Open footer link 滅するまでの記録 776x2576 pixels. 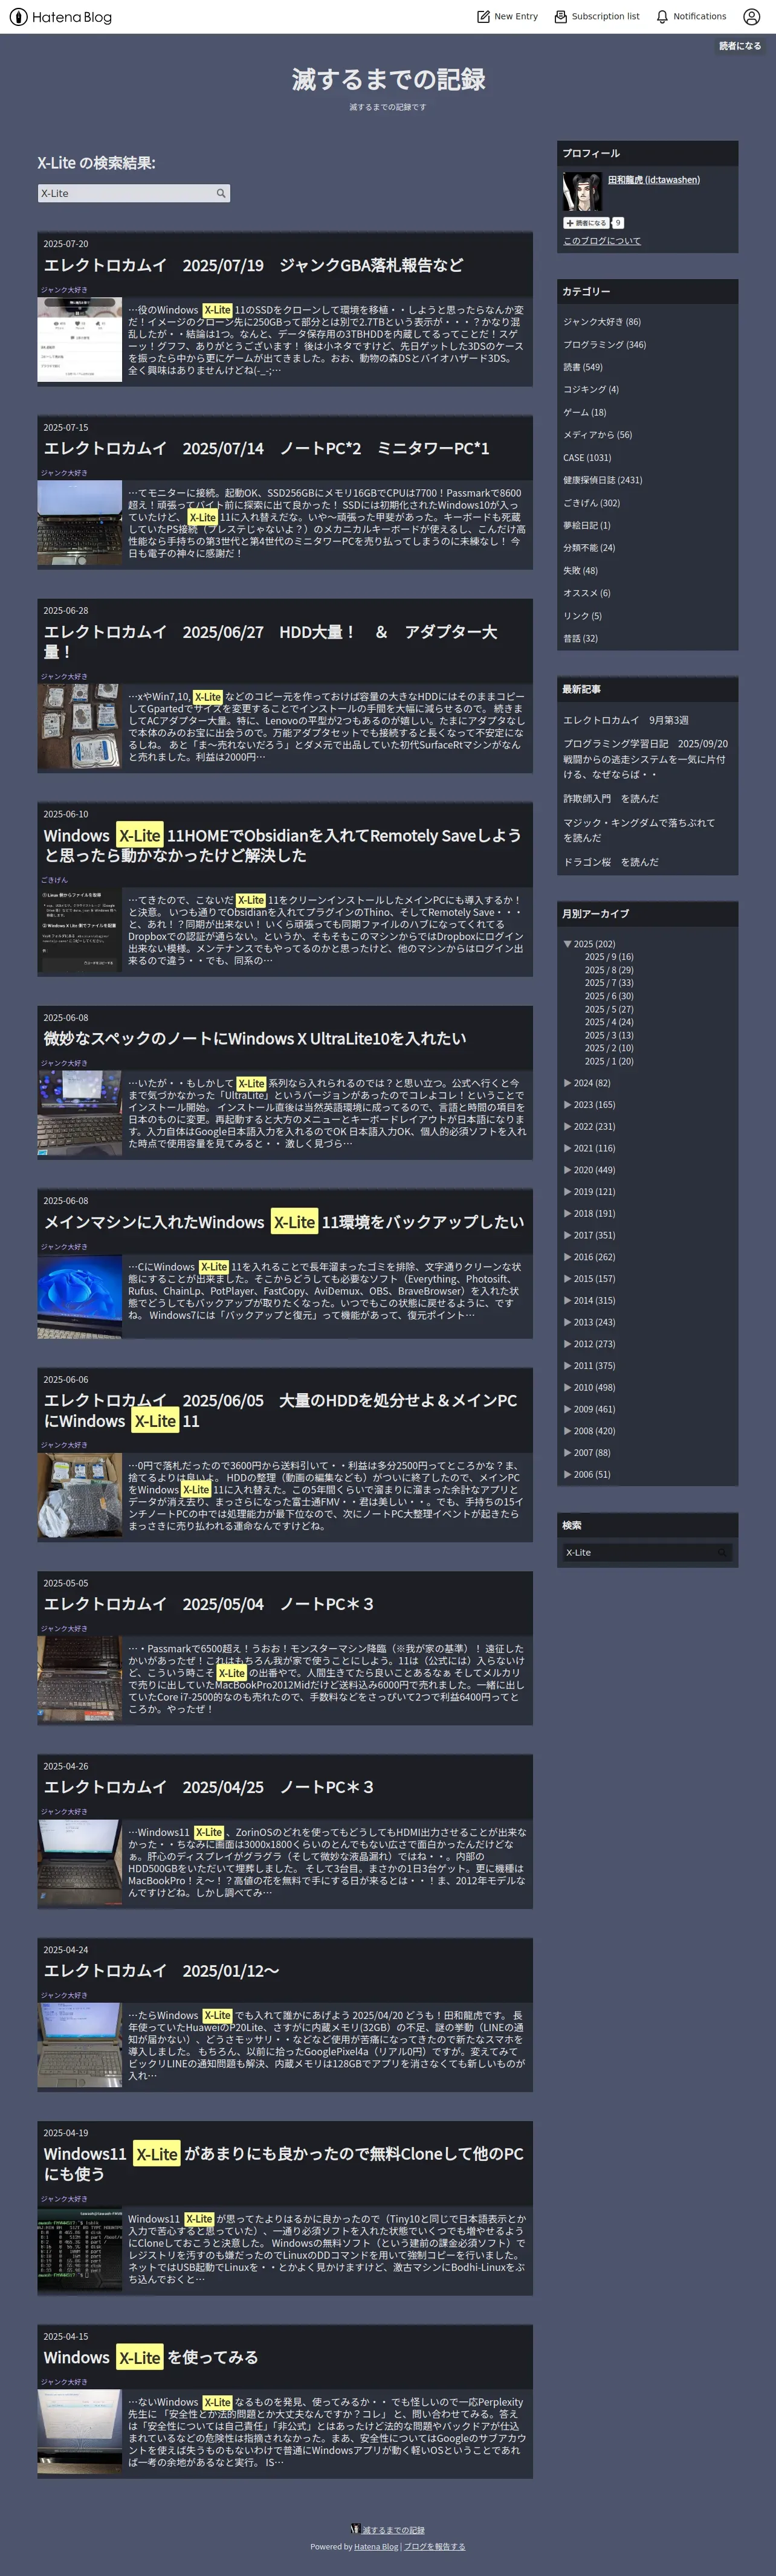point(393,2530)
